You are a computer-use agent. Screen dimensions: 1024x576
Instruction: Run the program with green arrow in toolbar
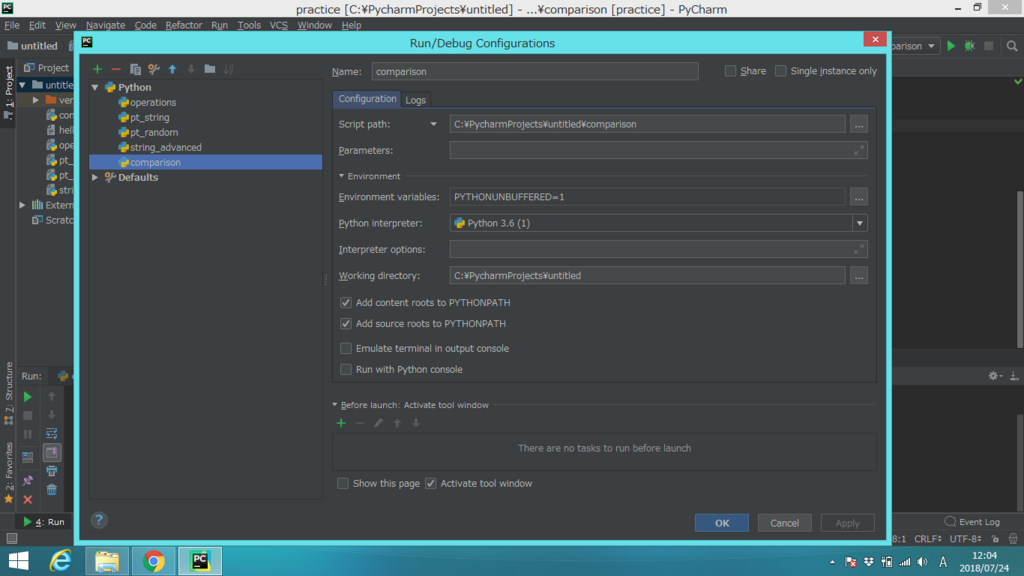pyautogui.click(x=951, y=46)
